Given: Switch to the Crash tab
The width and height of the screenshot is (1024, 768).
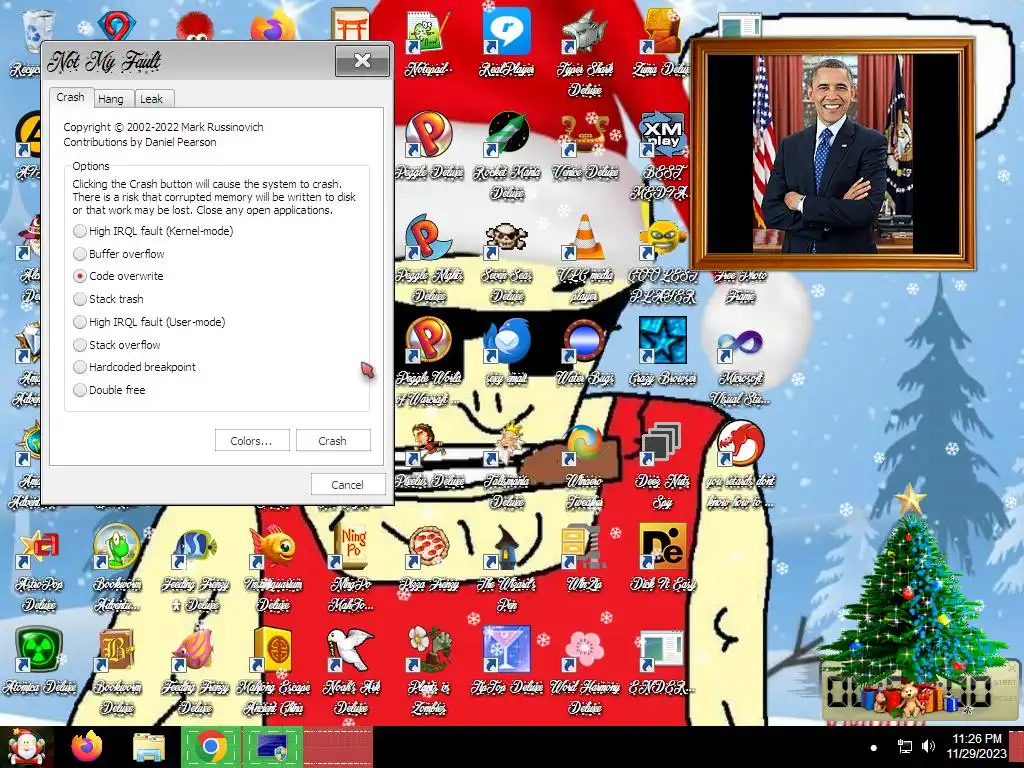Looking at the screenshot, I should 71,97.
